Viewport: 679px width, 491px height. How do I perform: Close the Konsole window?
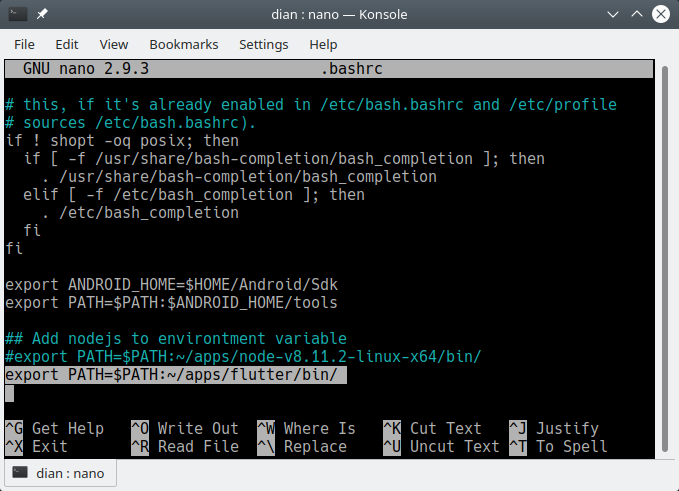660,15
